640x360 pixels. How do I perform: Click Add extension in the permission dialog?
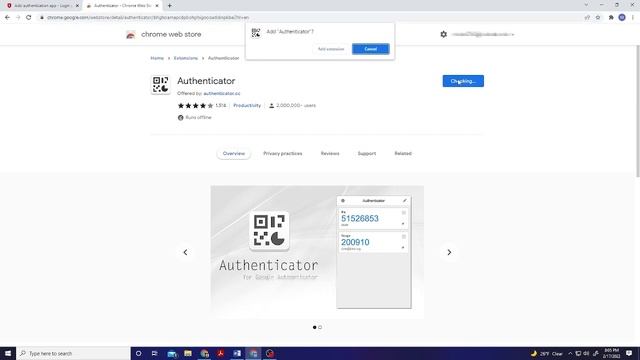coord(331,49)
